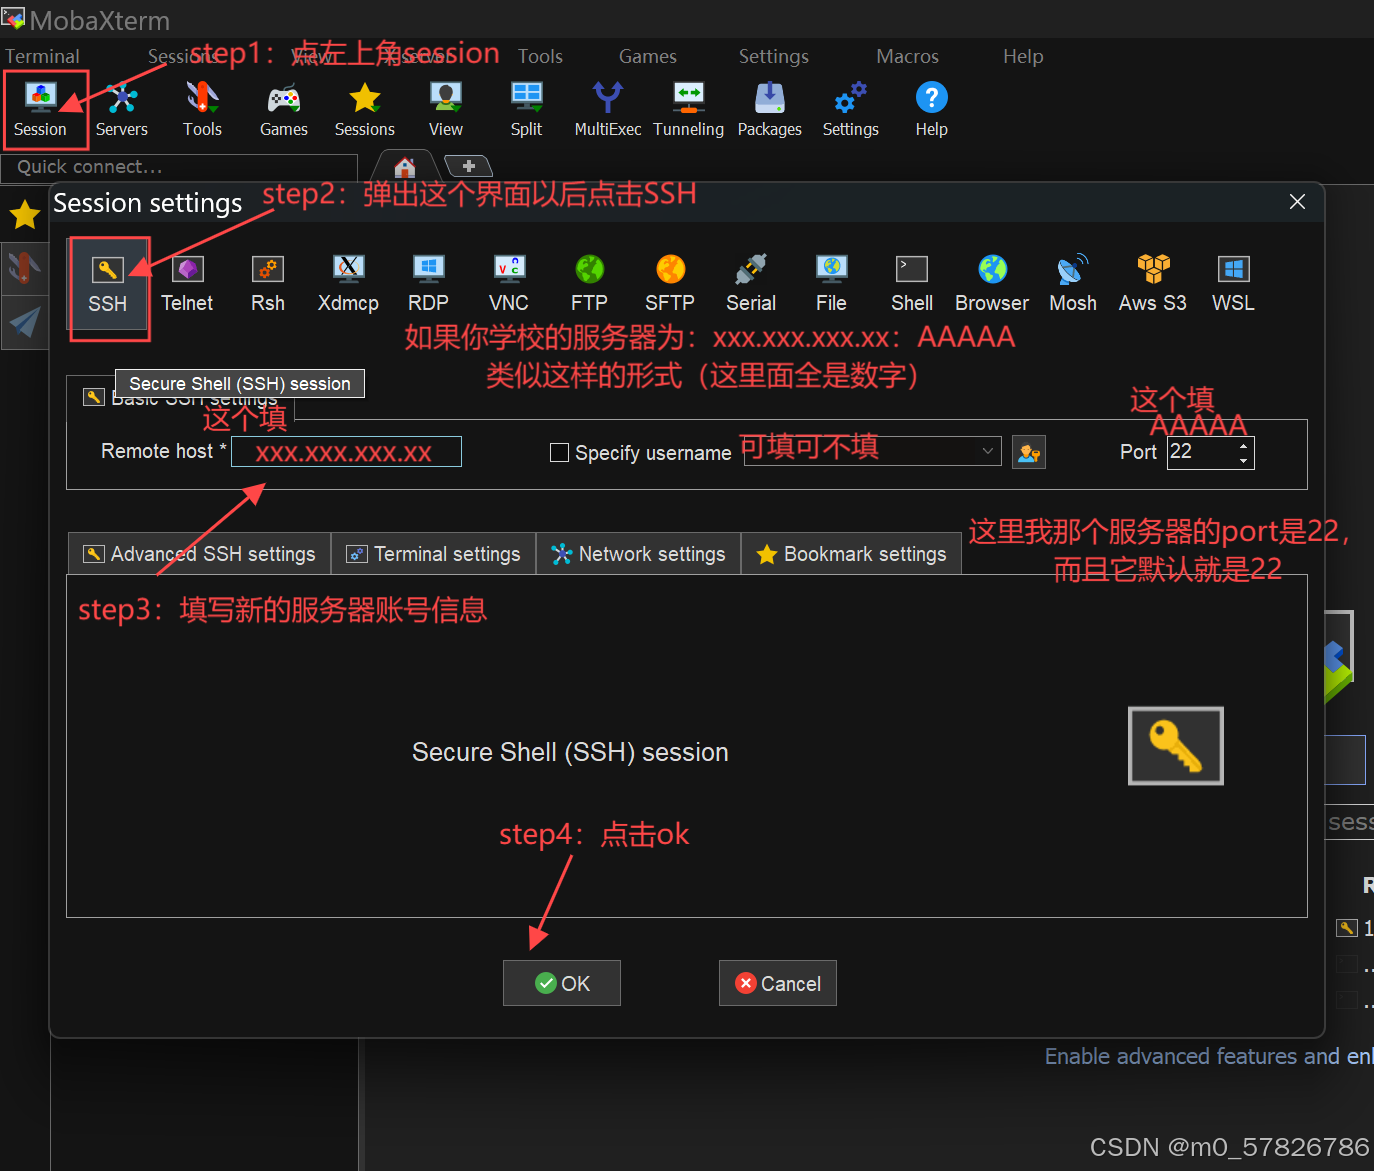Open the user credentials manager icon

[1029, 452]
